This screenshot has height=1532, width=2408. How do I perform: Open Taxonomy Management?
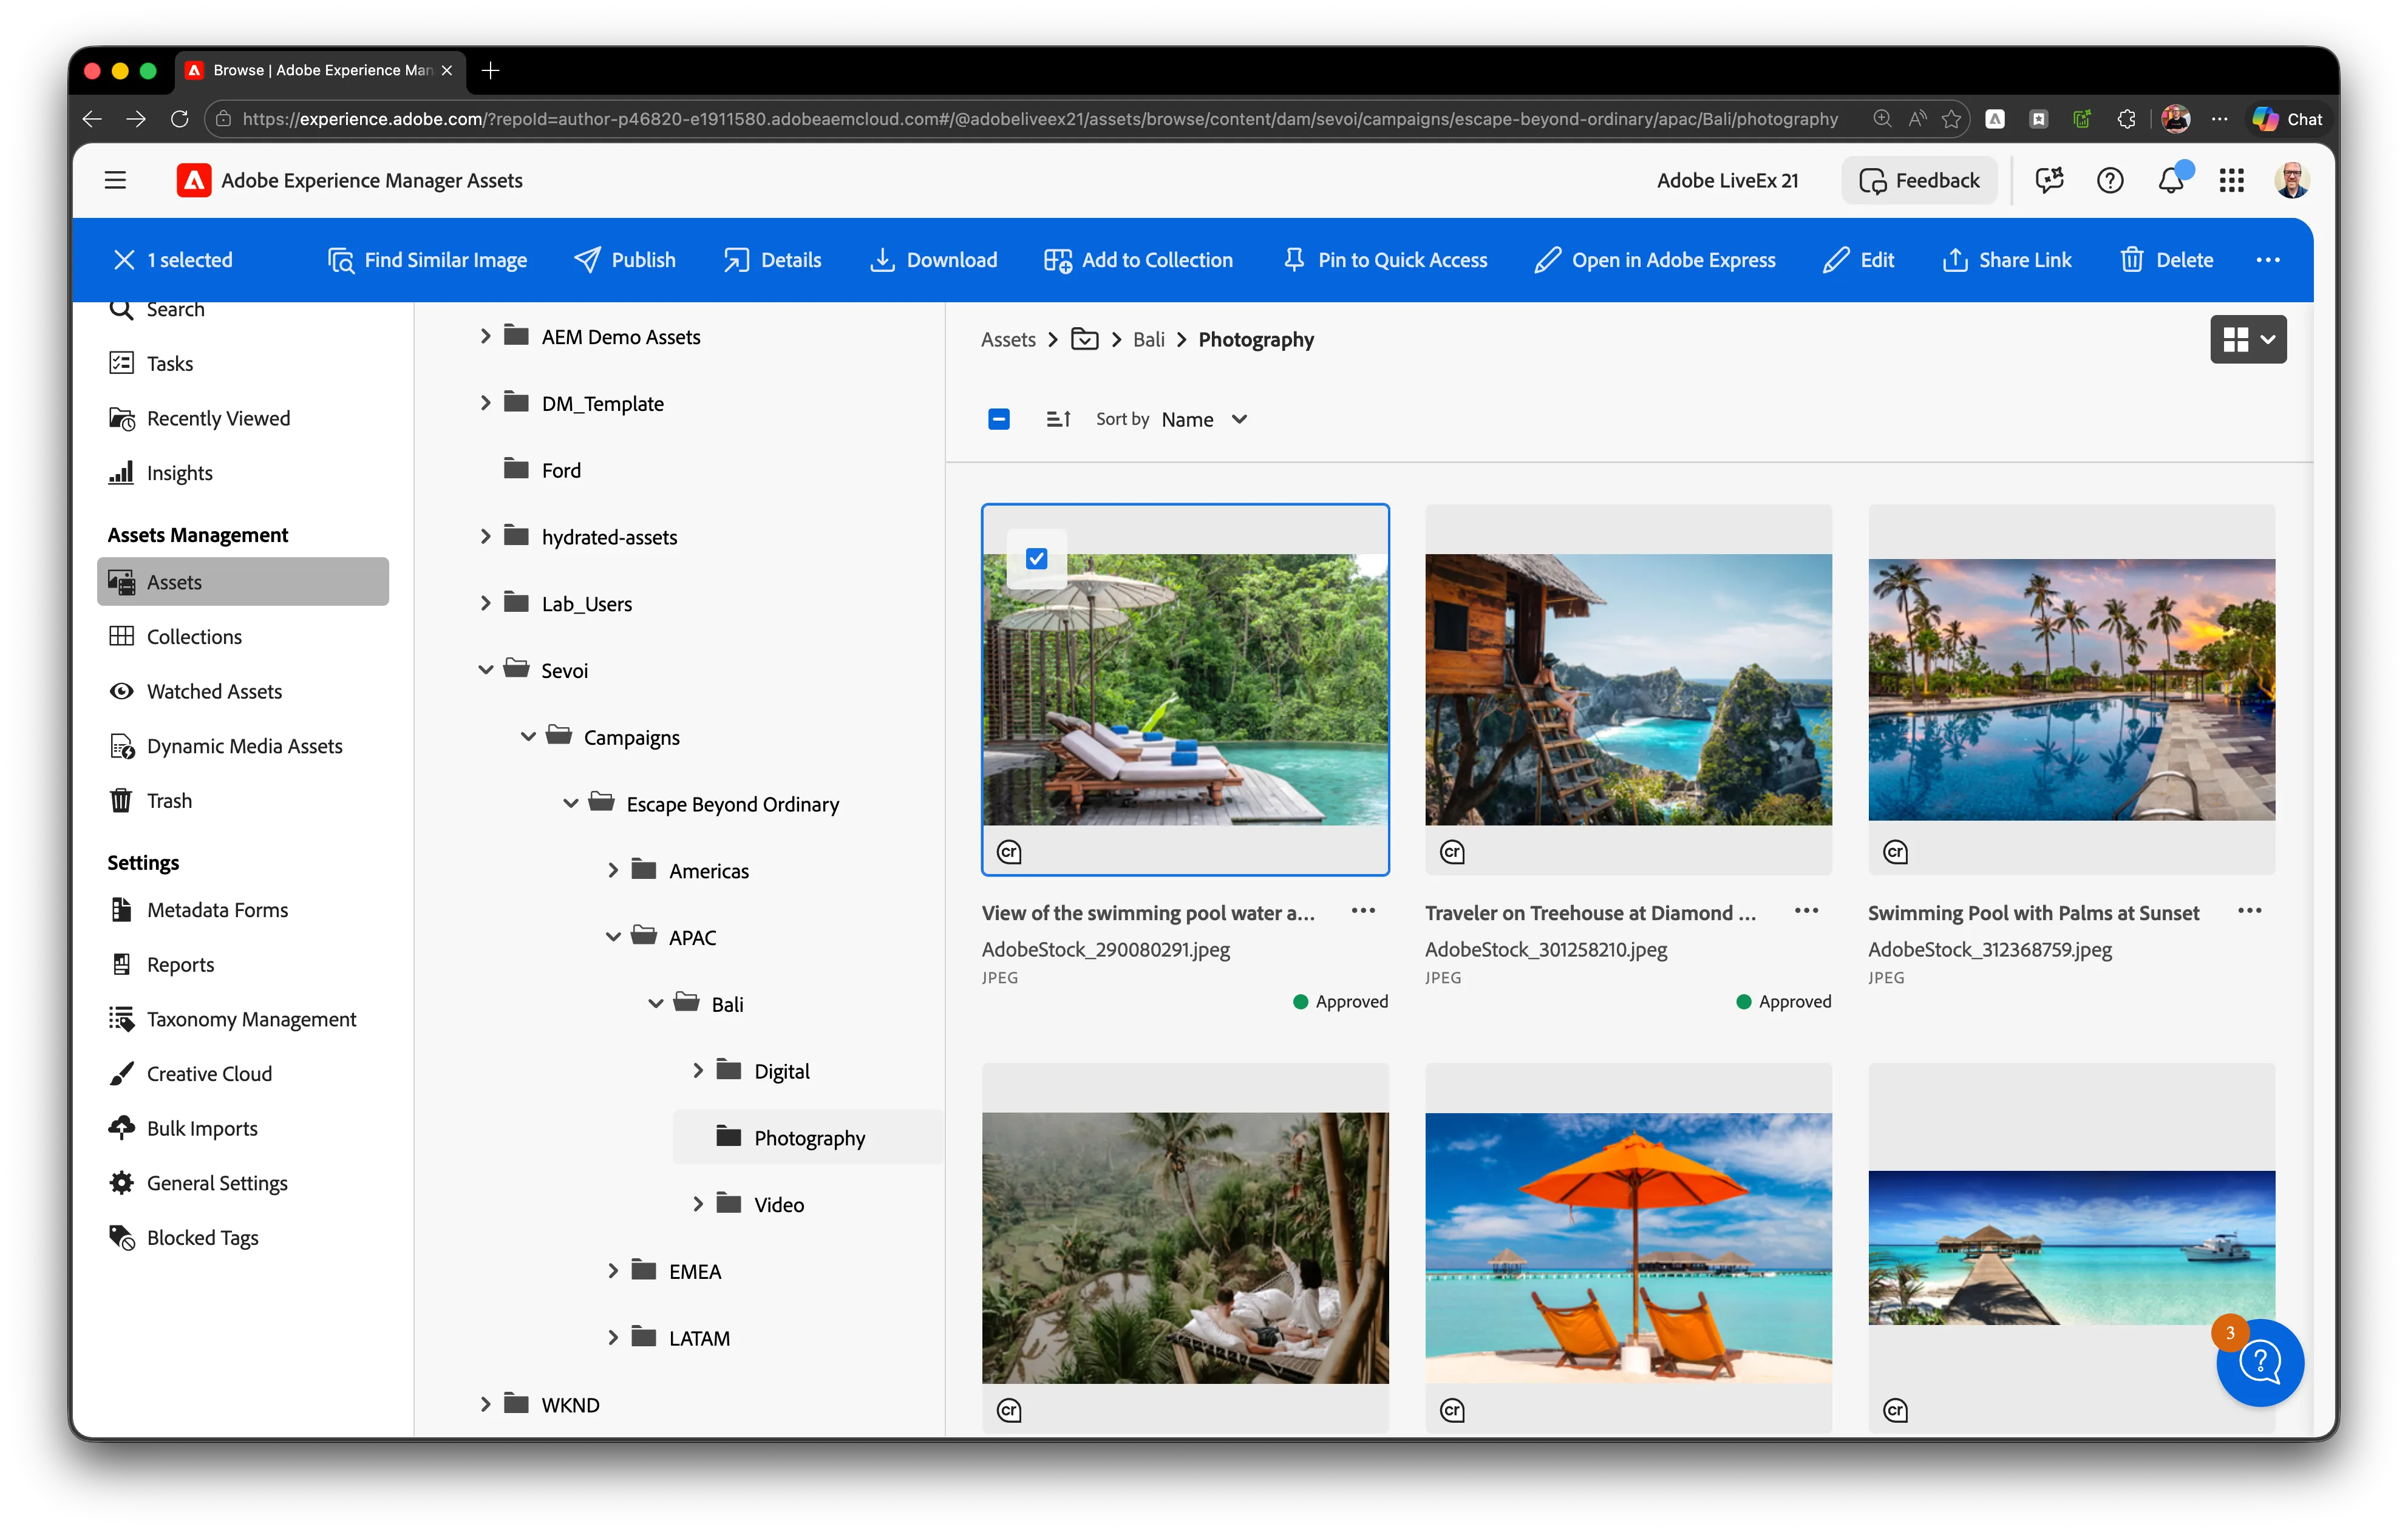tap(242, 1019)
